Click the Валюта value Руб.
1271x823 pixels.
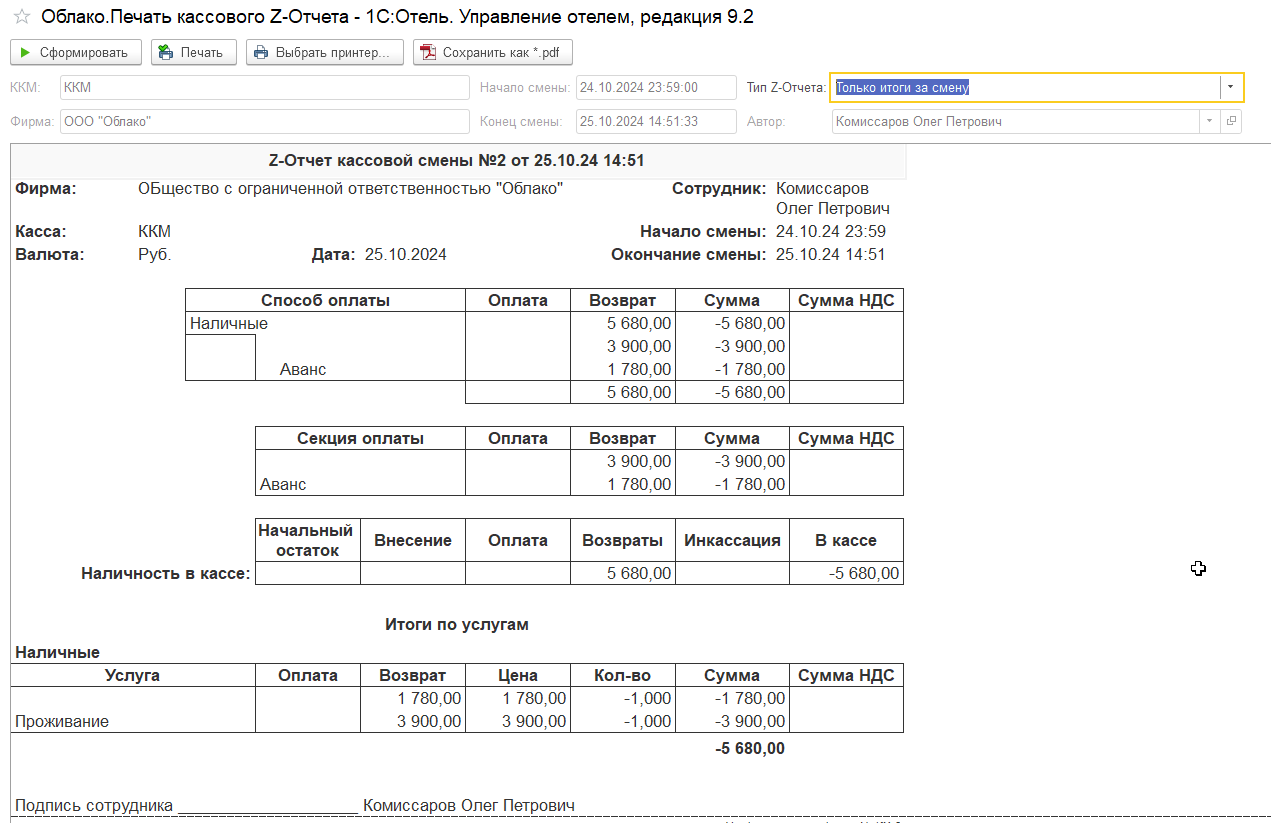coord(155,254)
